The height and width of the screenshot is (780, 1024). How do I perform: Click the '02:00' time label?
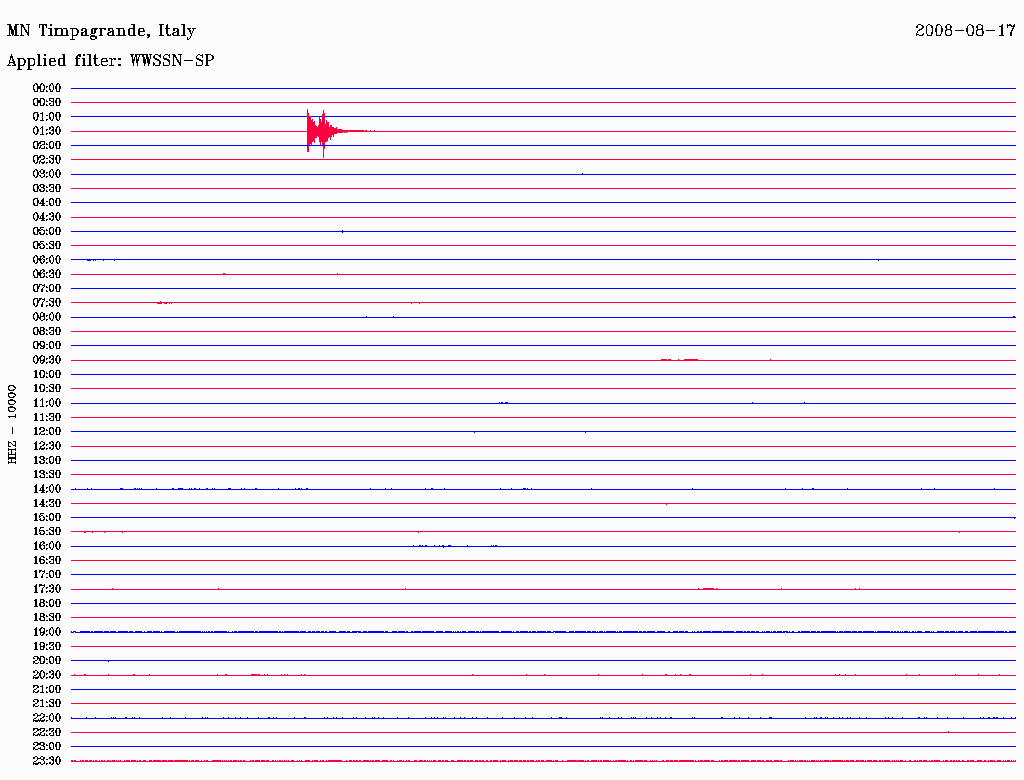pos(47,146)
